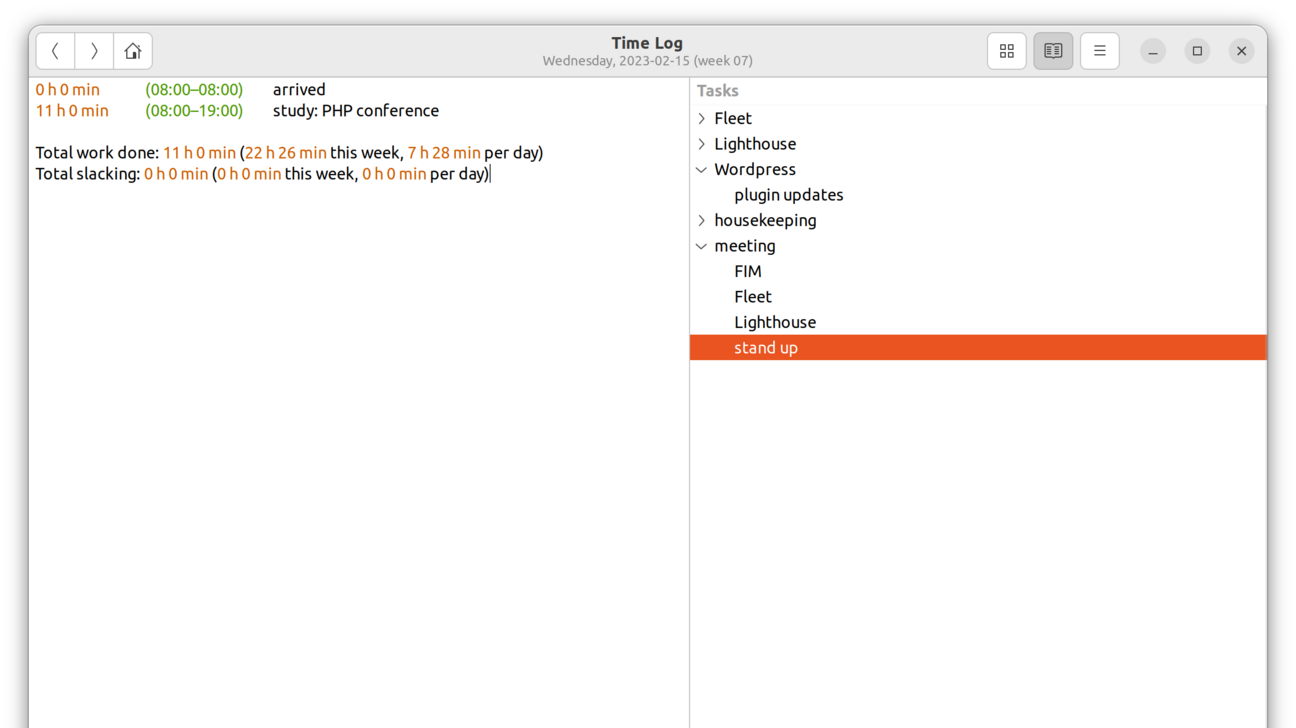This screenshot has width=1296, height=728.
Task: Minimize the Time Log window
Action: [x=1153, y=51]
